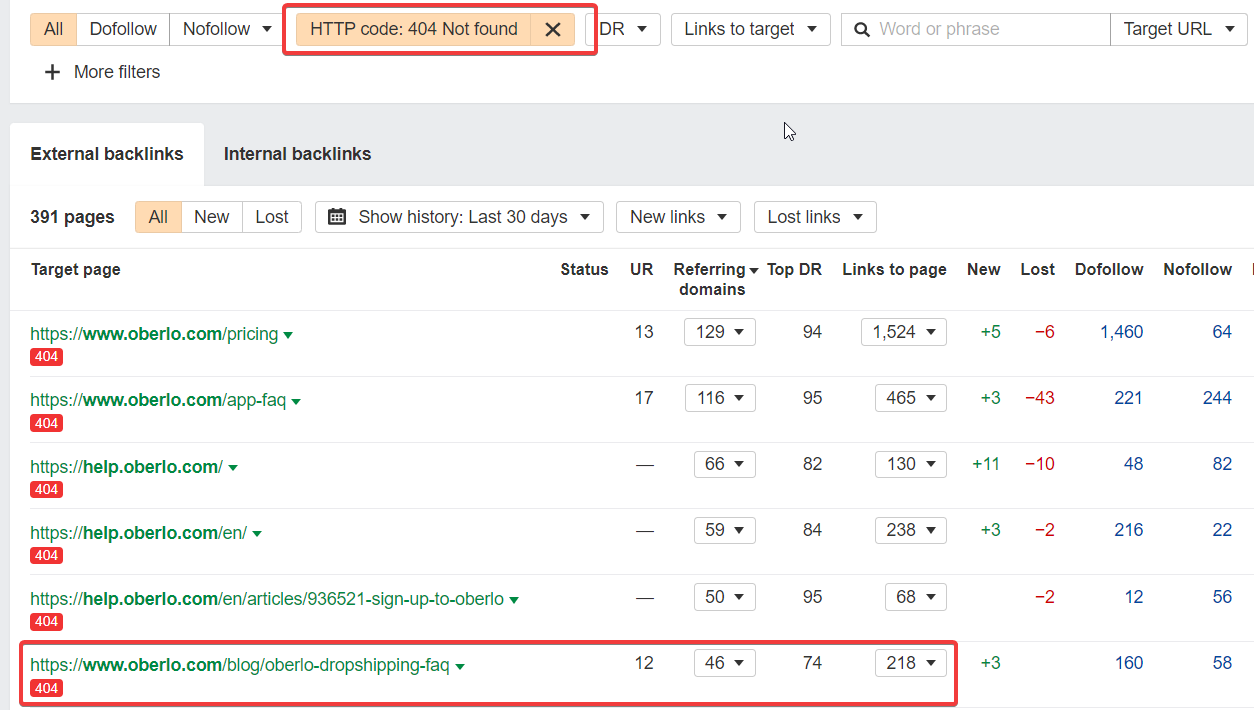Select the All pages toggle
The image size is (1254, 710).
pos(158,217)
